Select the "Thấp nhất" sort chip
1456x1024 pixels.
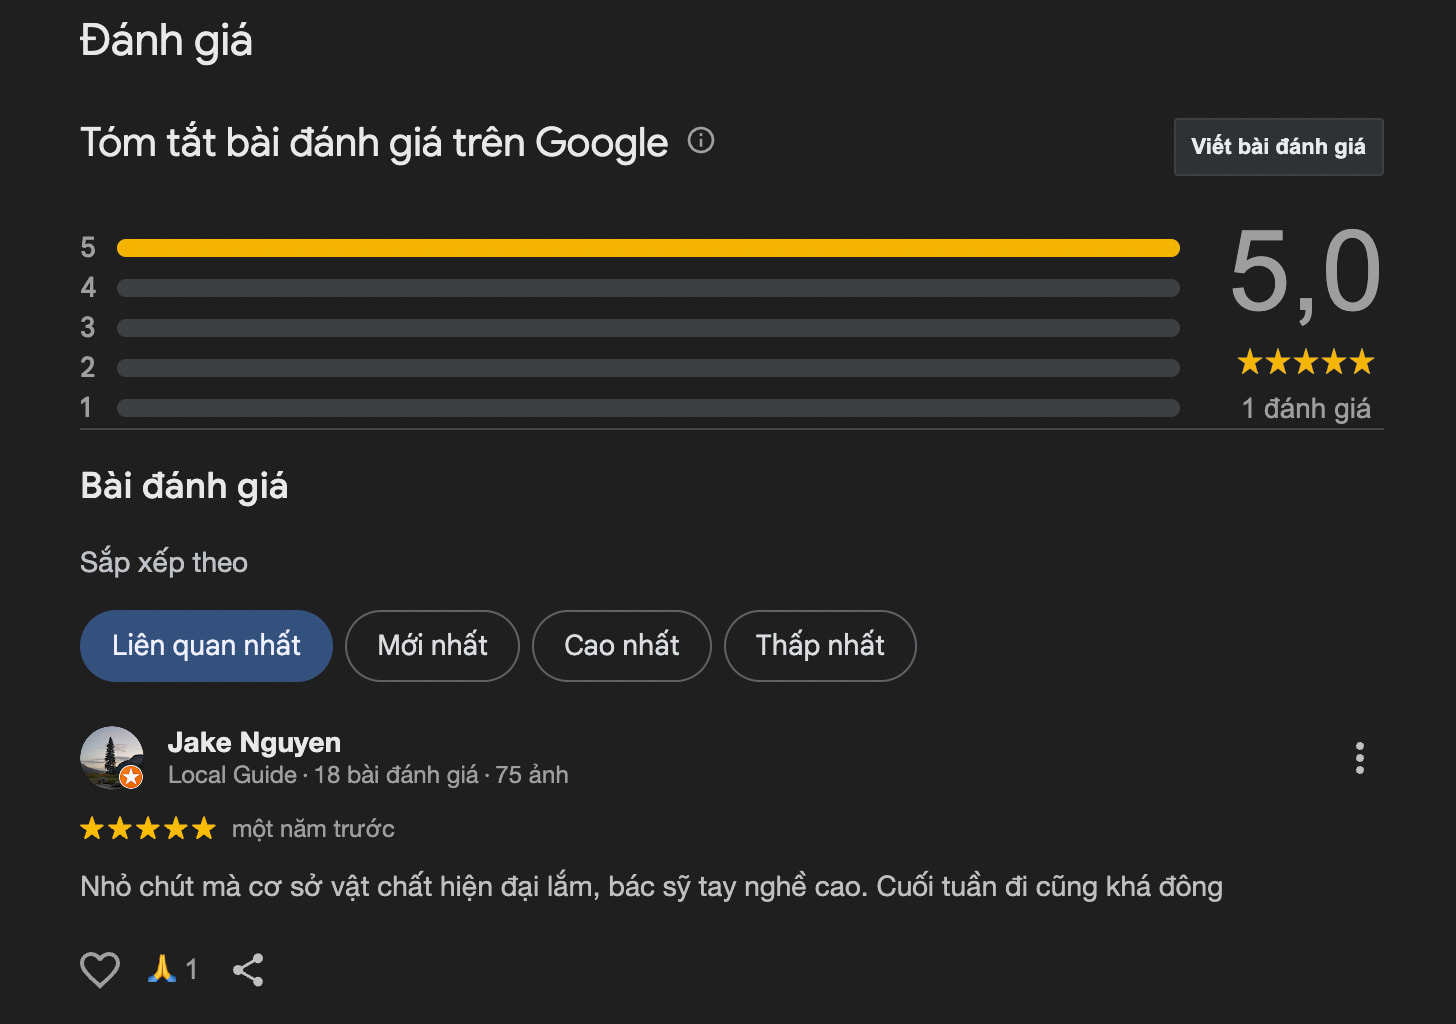click(x=820, y=646)
